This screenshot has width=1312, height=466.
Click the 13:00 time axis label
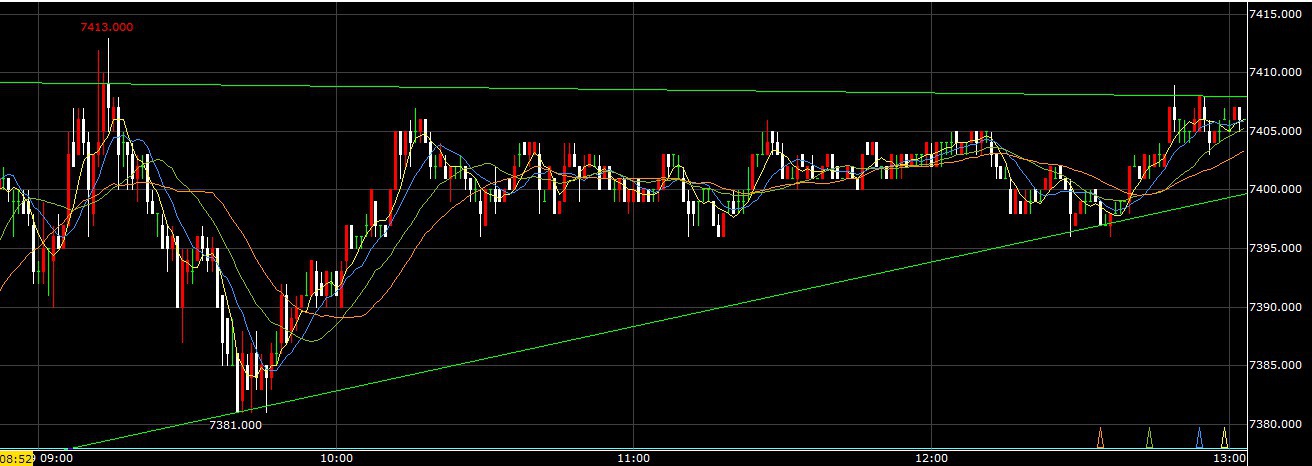tap(1230, 458)
